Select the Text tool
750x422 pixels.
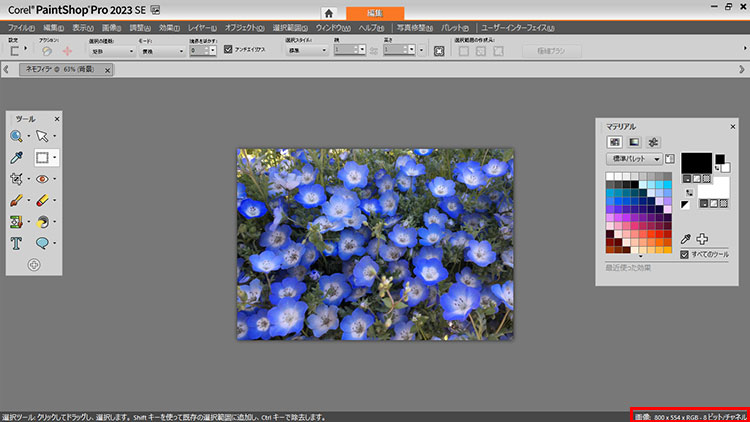17,242
